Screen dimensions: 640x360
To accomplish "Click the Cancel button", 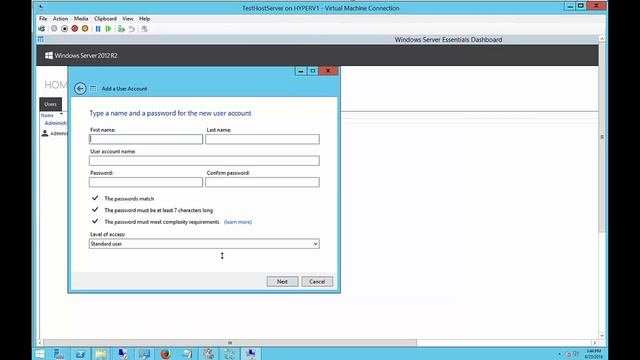I will [317, 282].
